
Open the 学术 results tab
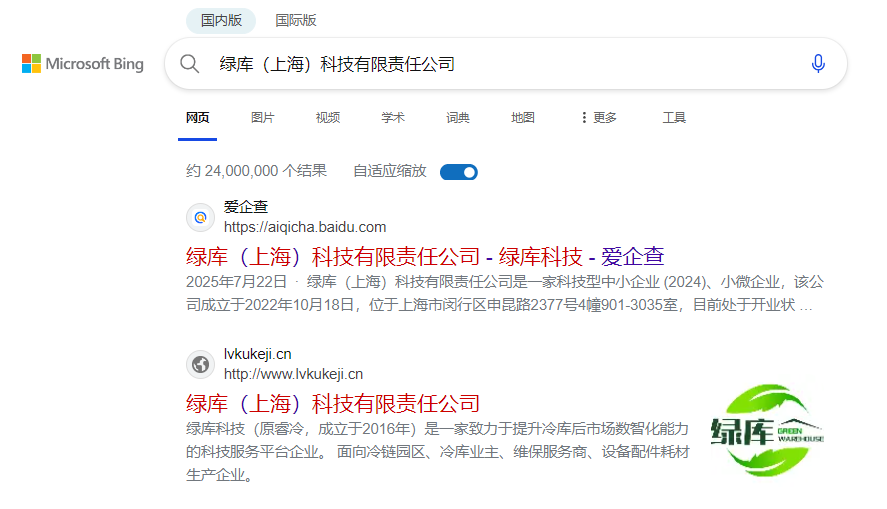click(393, 118)
